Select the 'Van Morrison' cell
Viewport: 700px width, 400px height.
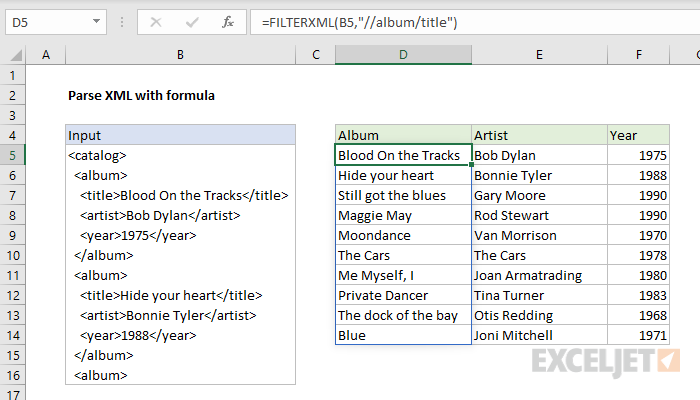pyautogui.click(x=539, y=235)
